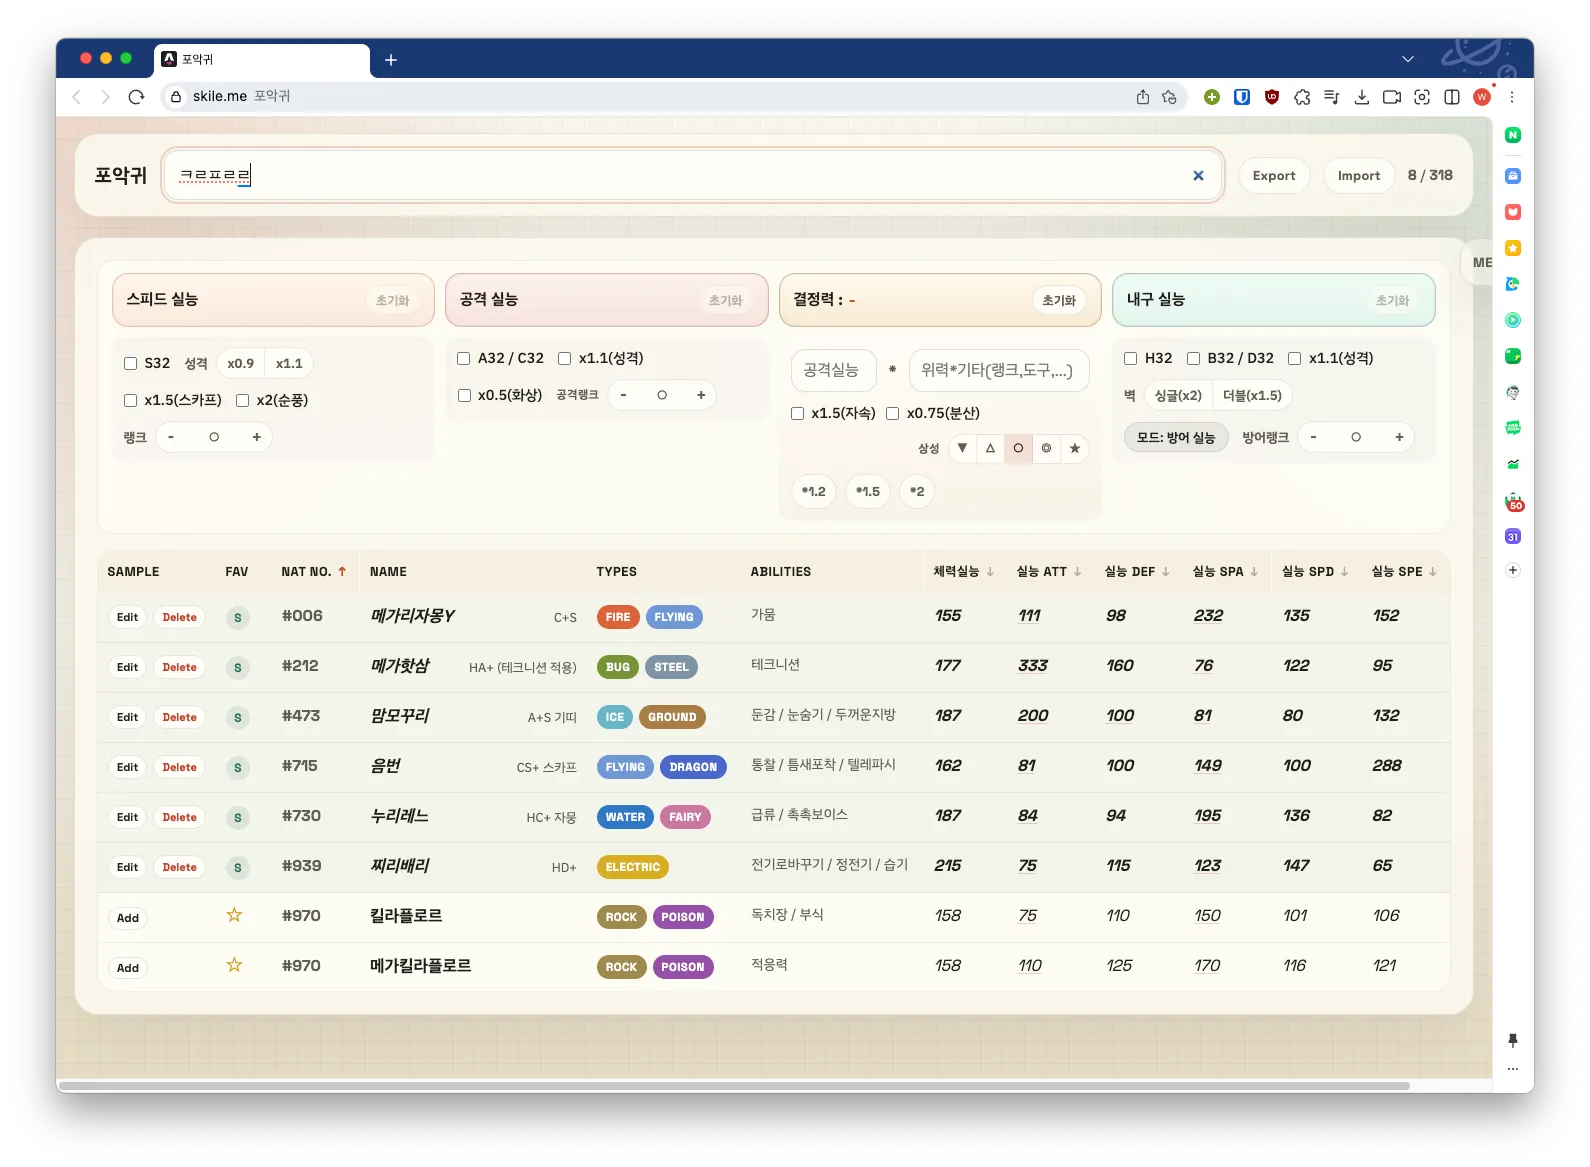The image size is (1590, 1167).
Task: Click the 공격실능 input field
Action: coord(833,371)
